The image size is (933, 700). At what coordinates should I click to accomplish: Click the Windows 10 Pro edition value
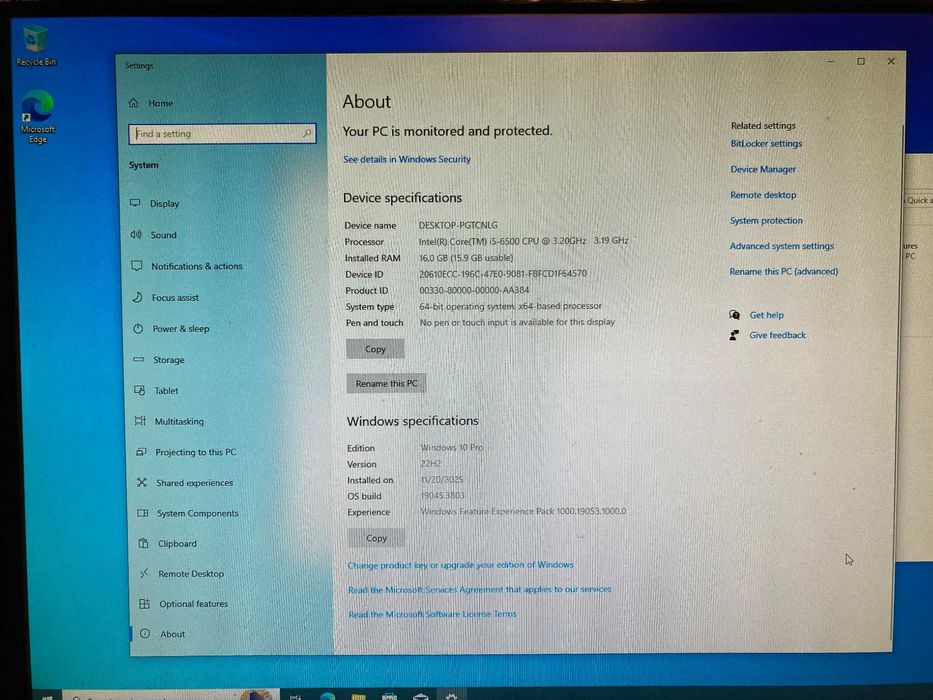[452, 447]
